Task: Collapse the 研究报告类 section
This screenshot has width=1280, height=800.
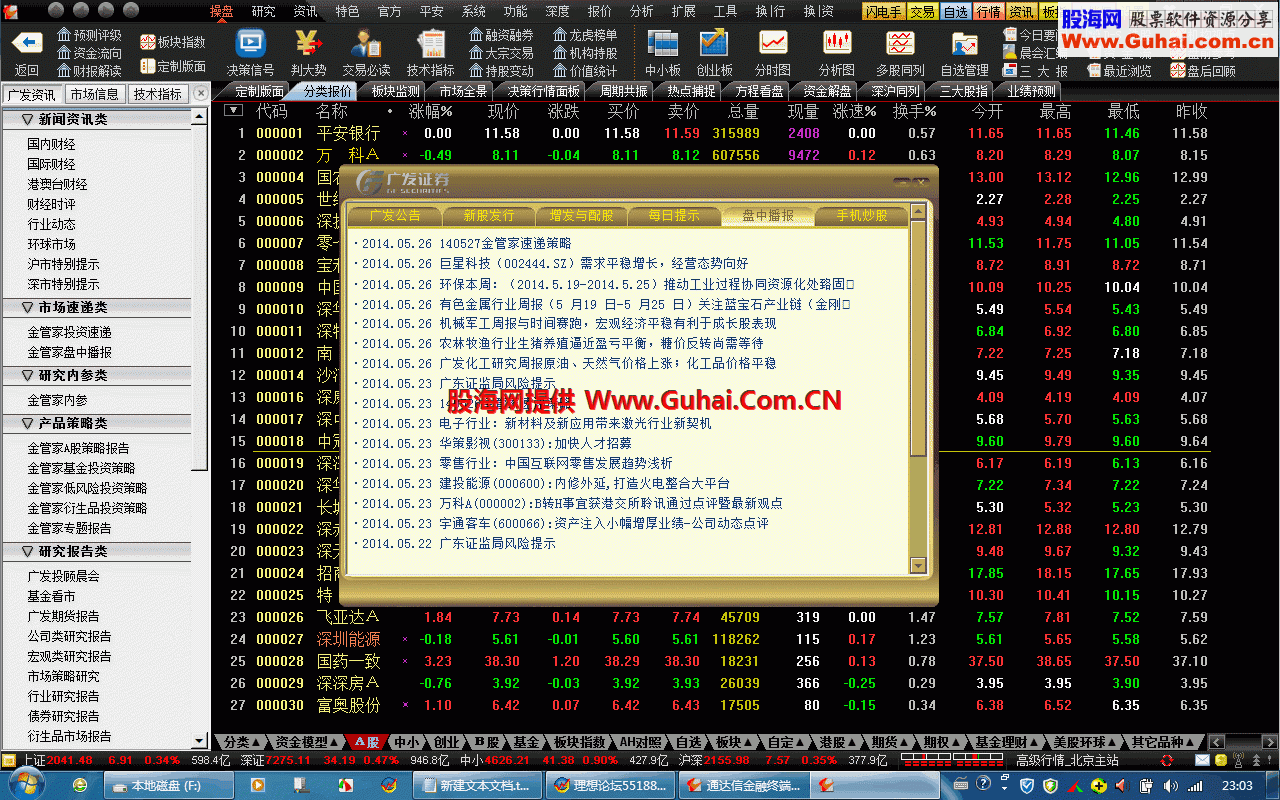Action: click(27, 551)
